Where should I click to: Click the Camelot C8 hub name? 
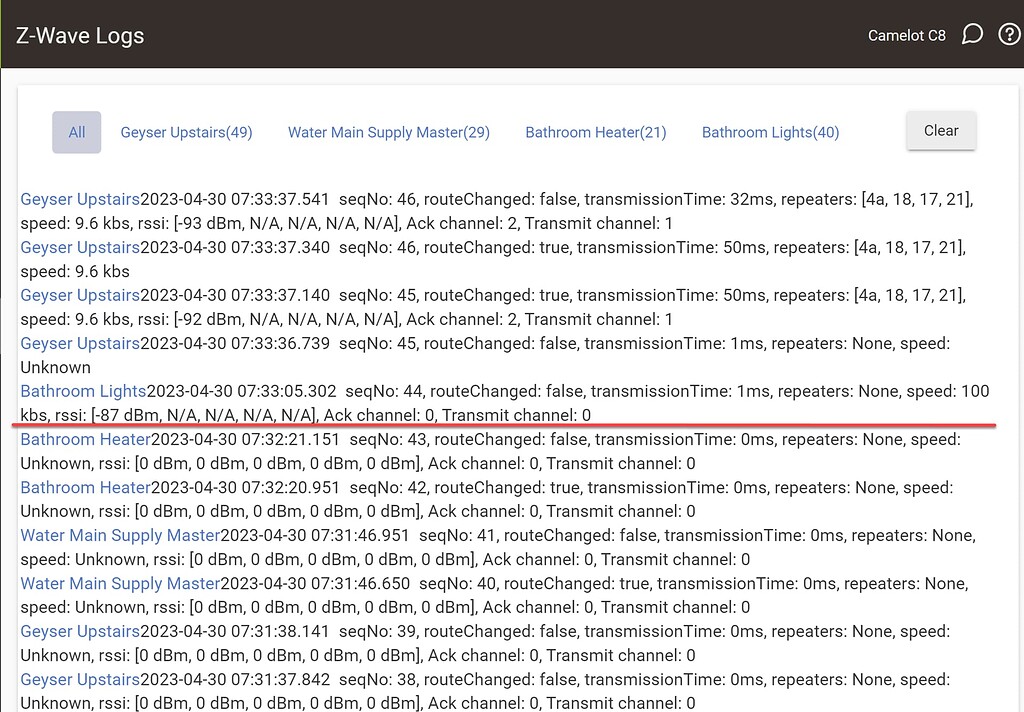(x=906, y=35)
